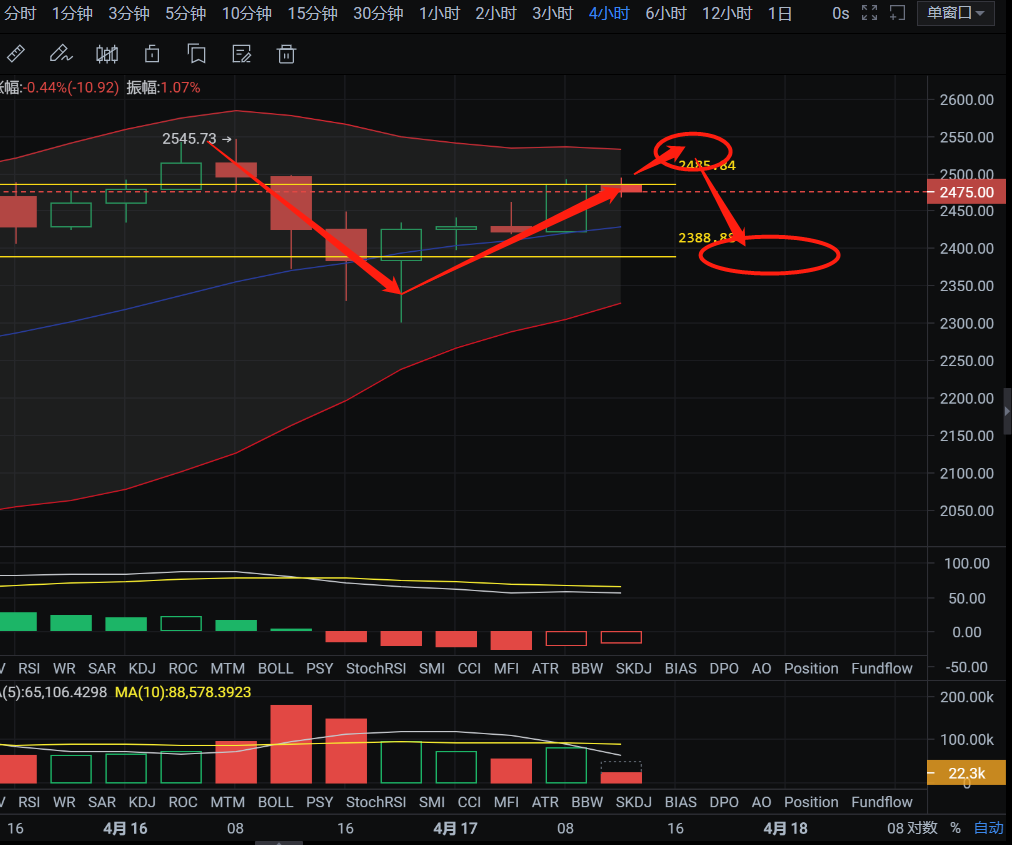This screenshot has width=1012, height=845.
Task: Select PSY in the row above the volume panel
Action: pyautogui.click(x=319, y=668)
